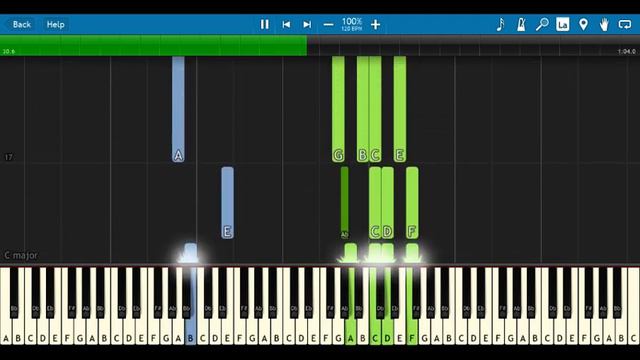The height and width of the screenshot is (360, 640).
Task: Add a bookmark with the pin icon
Action: point(584,24)
